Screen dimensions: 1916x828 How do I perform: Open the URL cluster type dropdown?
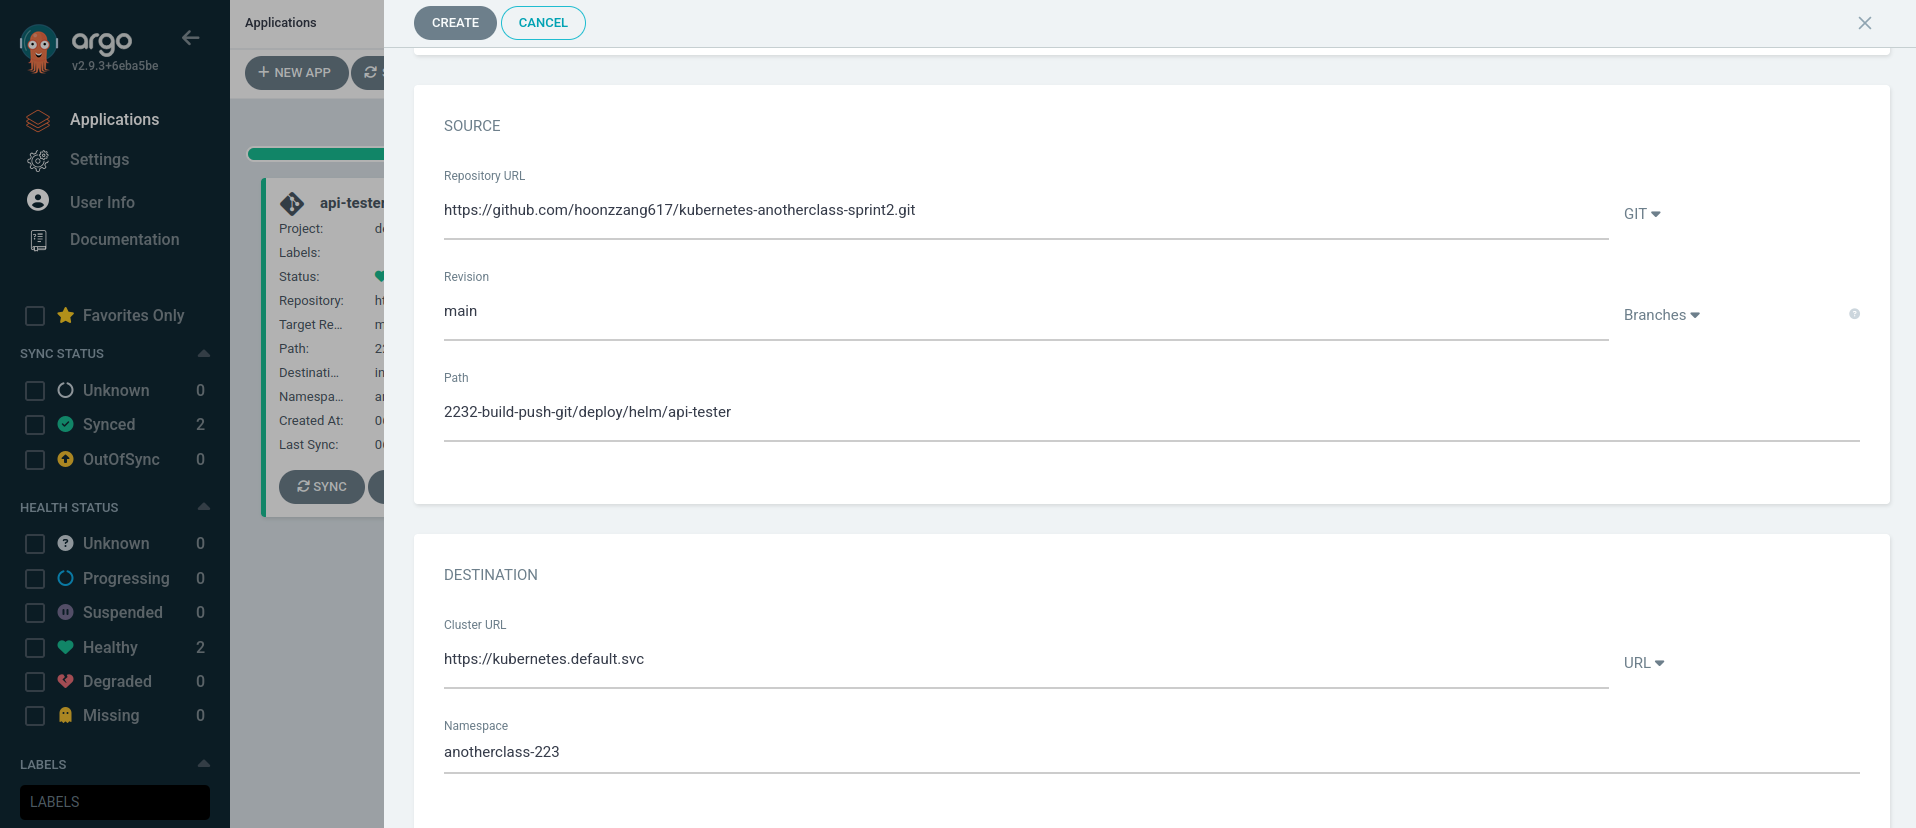1644,663
